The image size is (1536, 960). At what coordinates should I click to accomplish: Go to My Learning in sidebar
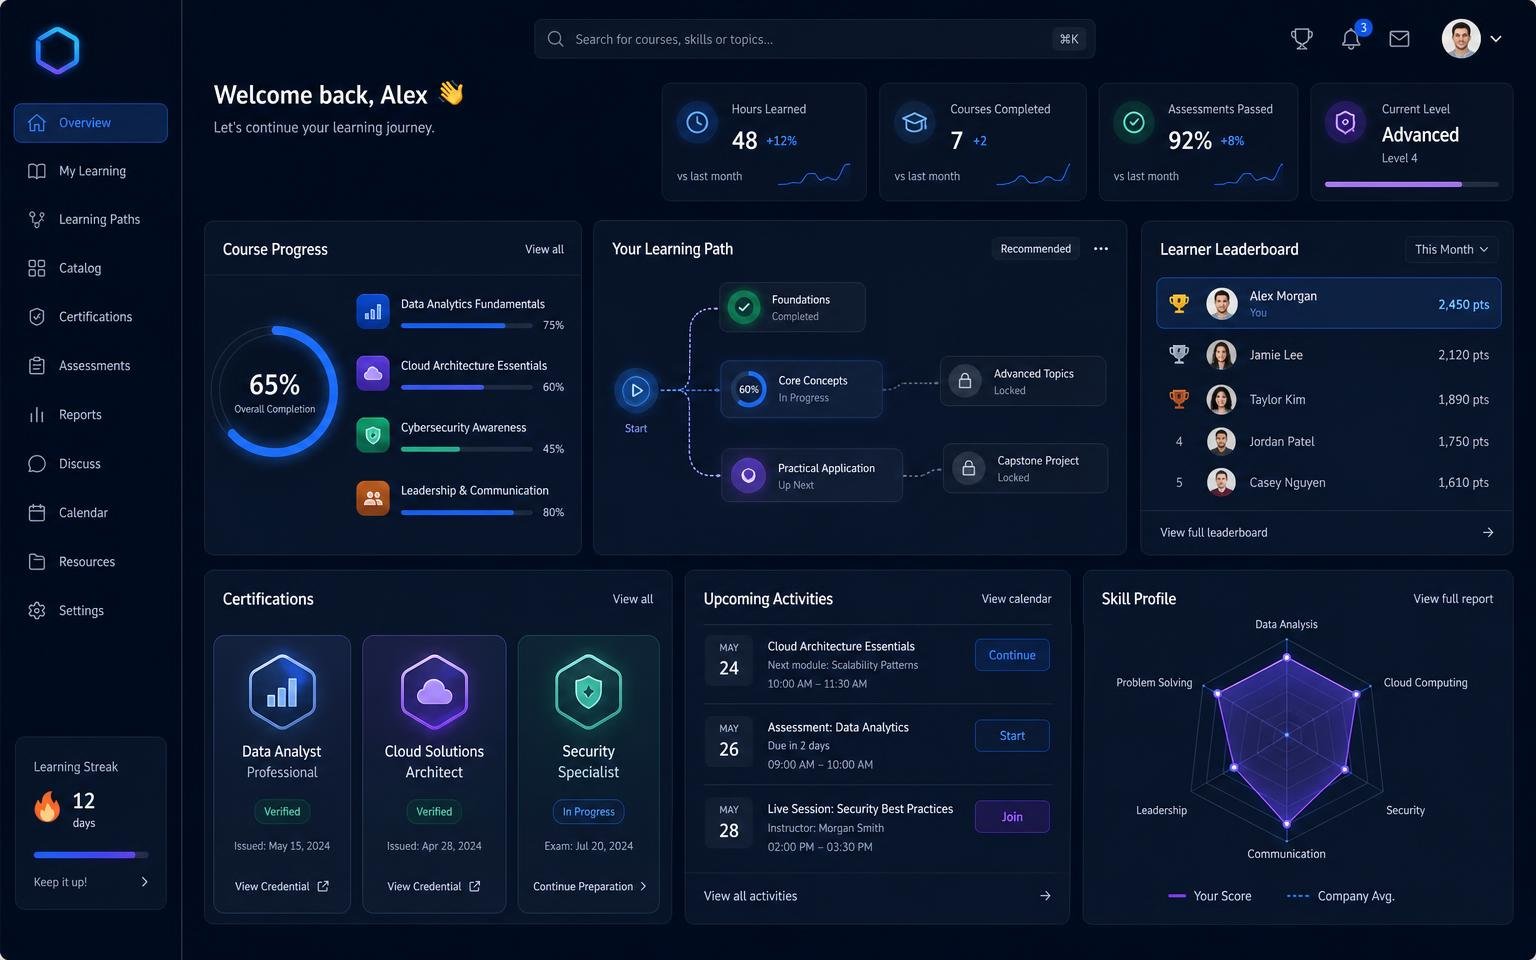91,171
